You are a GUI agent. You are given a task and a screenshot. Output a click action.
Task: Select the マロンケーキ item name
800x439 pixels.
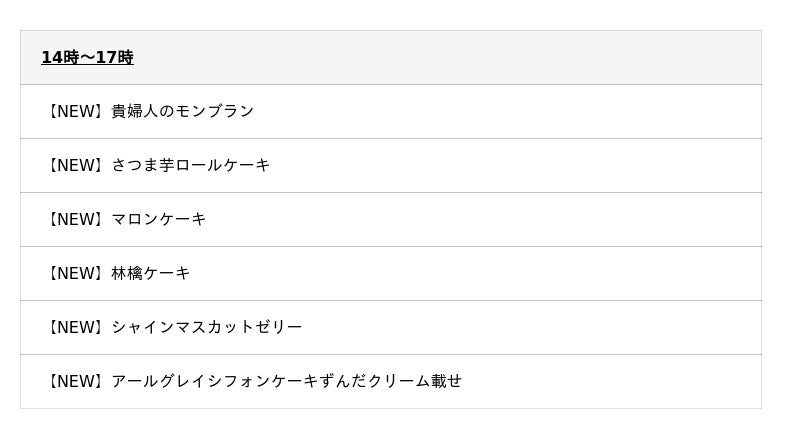pyautogui.click(x=158, y=219)
